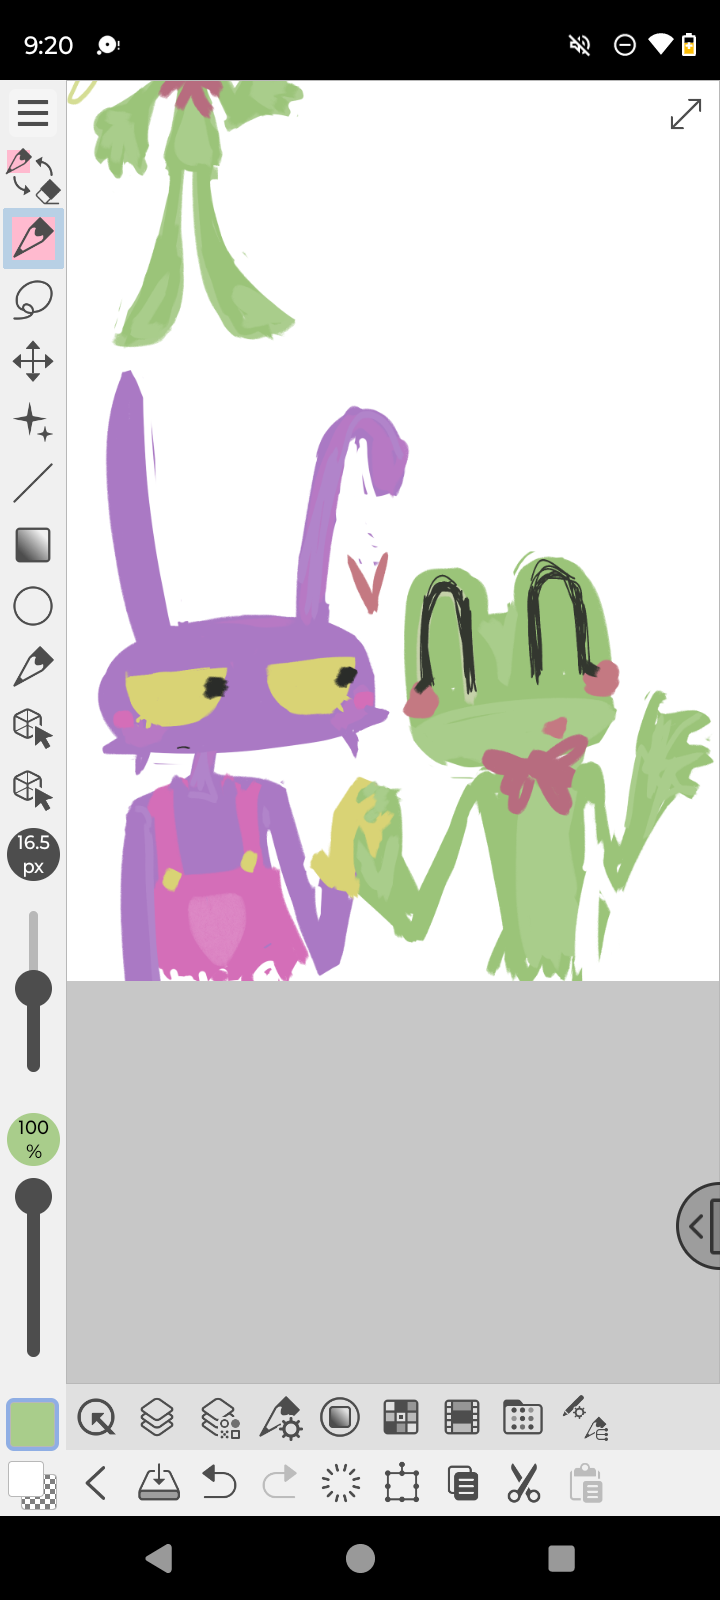Open the animation filmstrip panel
The image size is (720, 1600).
[x=462, y=1417]
